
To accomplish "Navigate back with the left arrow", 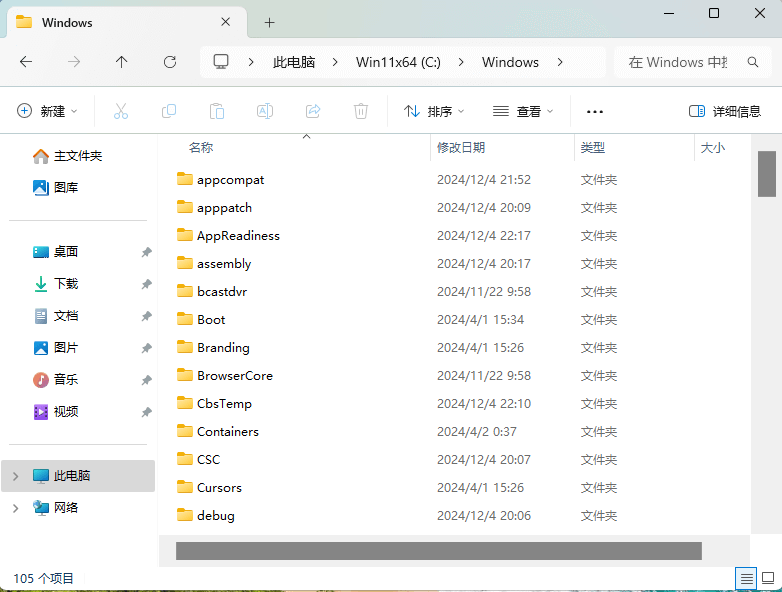I will pos(26,62).
